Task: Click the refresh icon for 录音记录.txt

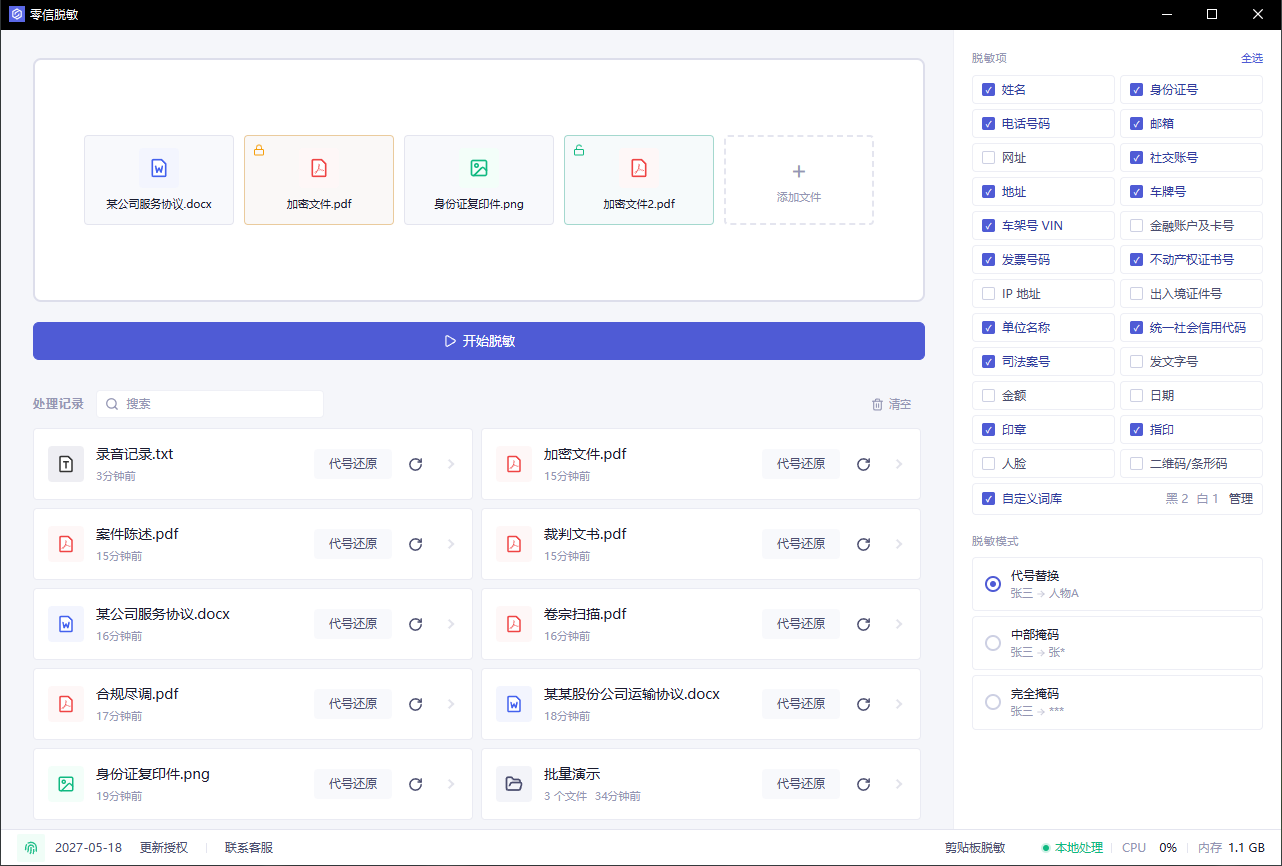Action: pos(416,464)
